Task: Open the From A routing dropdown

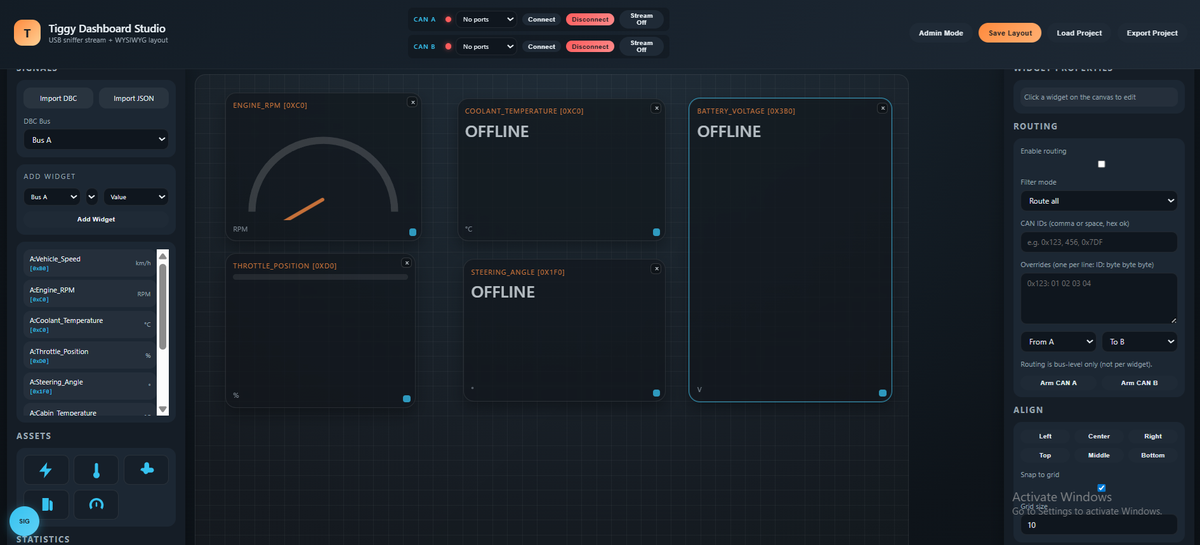Action: [x=1059, y=342]
